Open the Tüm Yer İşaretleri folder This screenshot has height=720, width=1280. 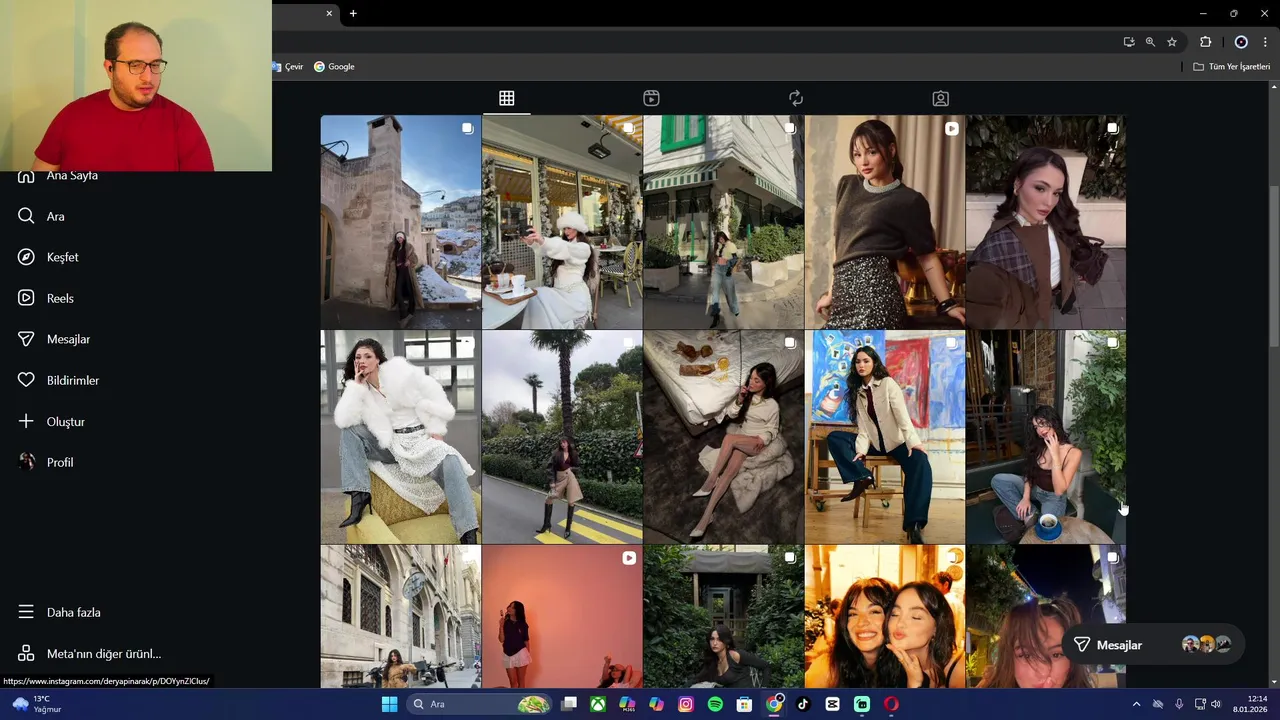[x=1232, y=67]
